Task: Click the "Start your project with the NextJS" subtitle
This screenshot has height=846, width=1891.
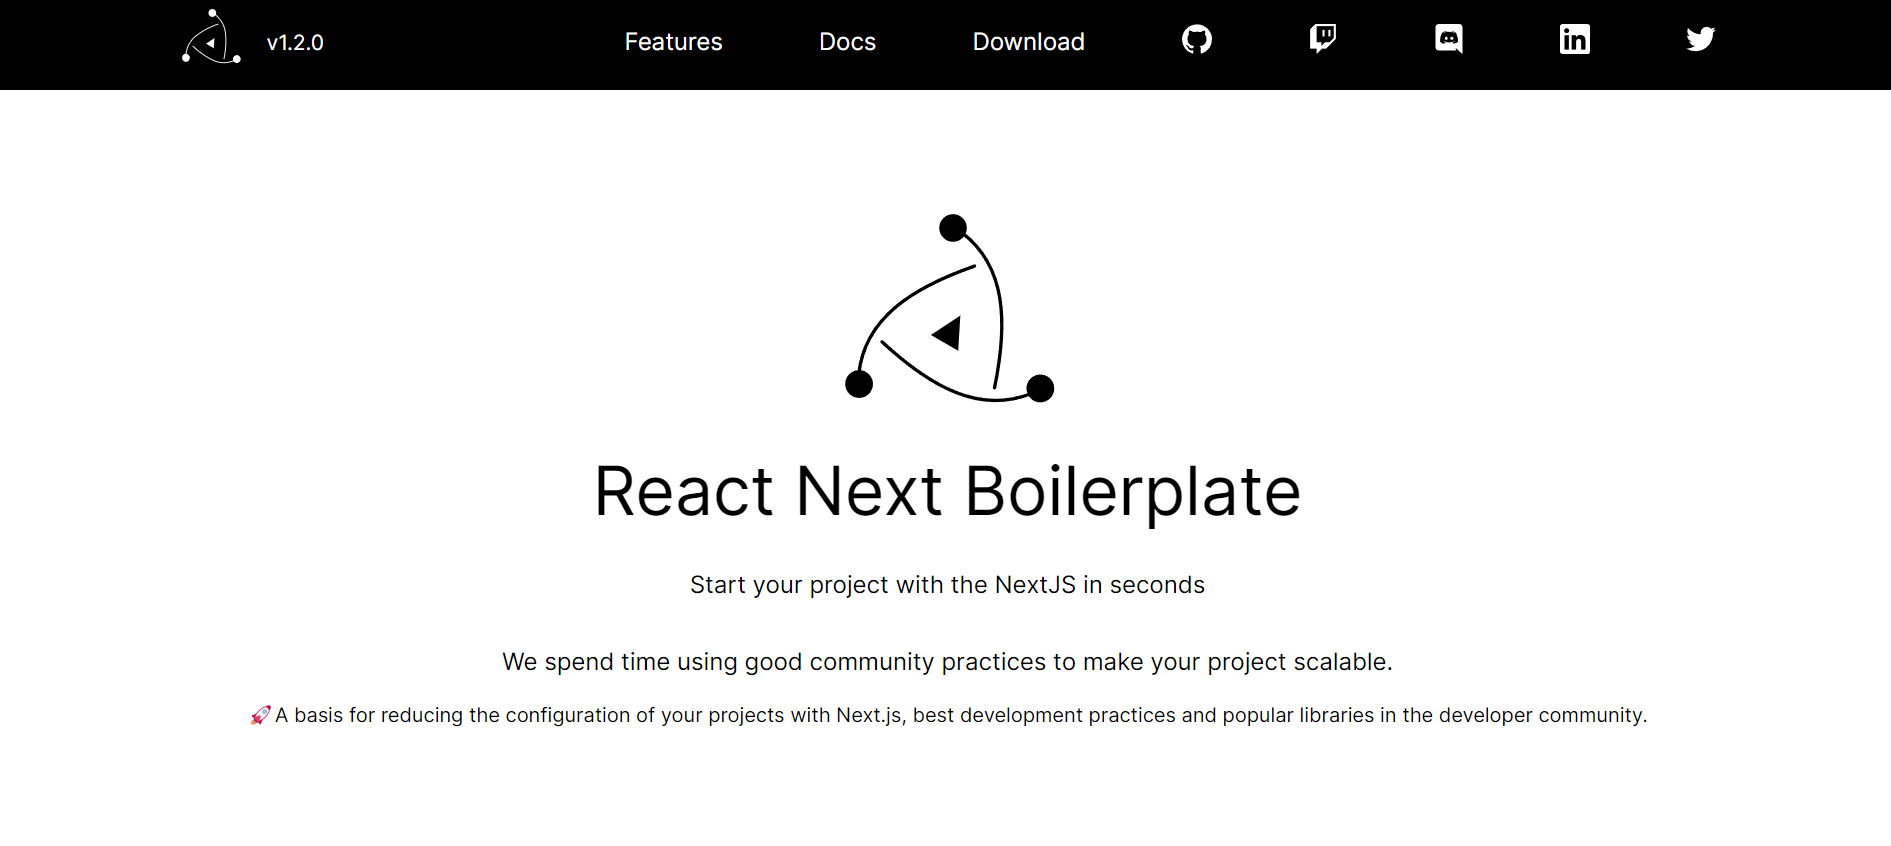Action: pos(947,585)
